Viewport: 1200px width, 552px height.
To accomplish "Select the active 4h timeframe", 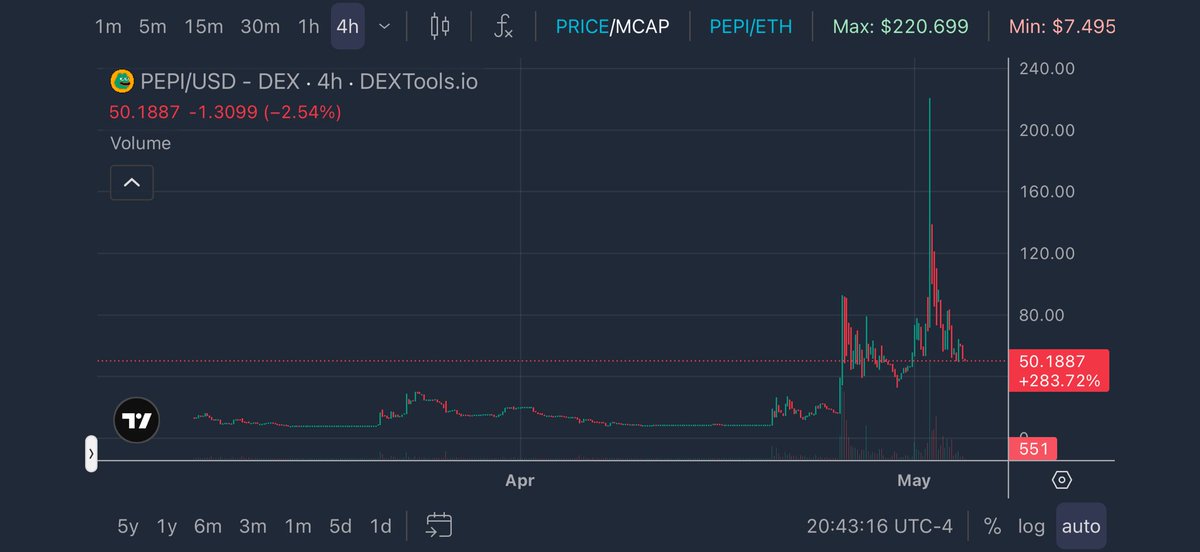I will point(347,26).
